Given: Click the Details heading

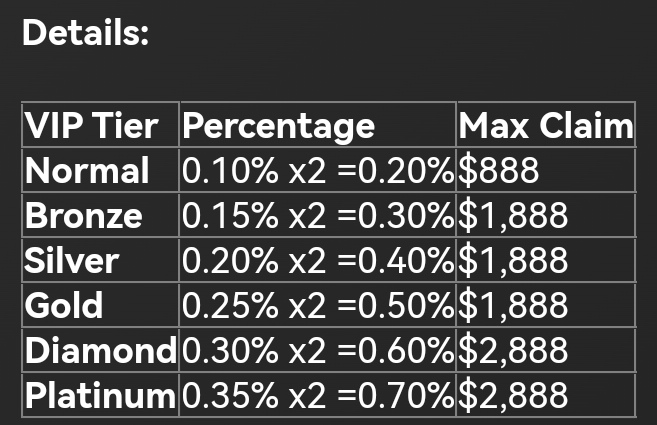Looking at the screenshot, I should [x=85, y=33].
